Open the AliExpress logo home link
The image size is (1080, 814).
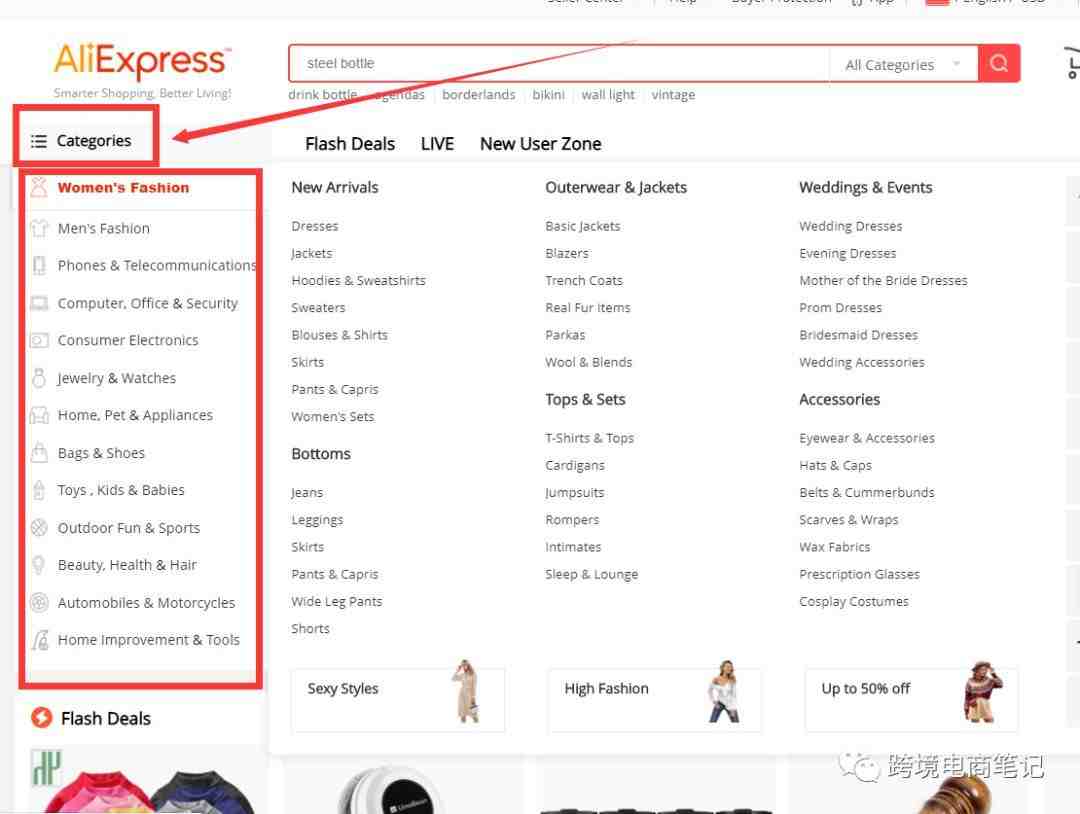pos(142,62)
